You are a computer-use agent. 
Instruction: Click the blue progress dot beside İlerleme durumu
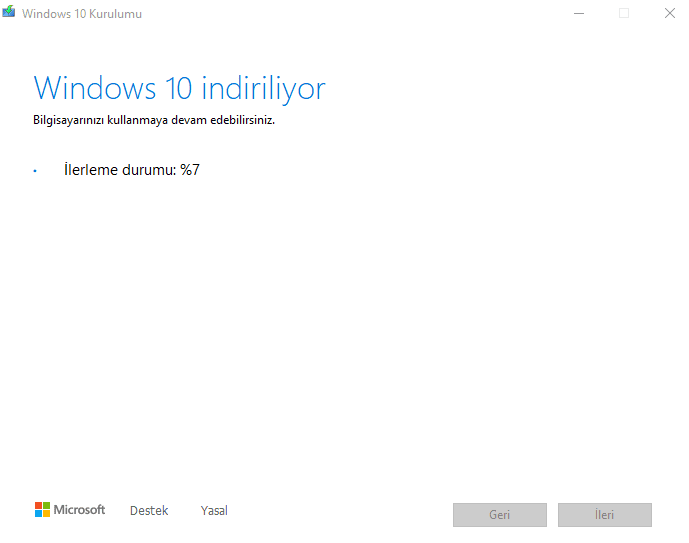click(x=35, y=171)
